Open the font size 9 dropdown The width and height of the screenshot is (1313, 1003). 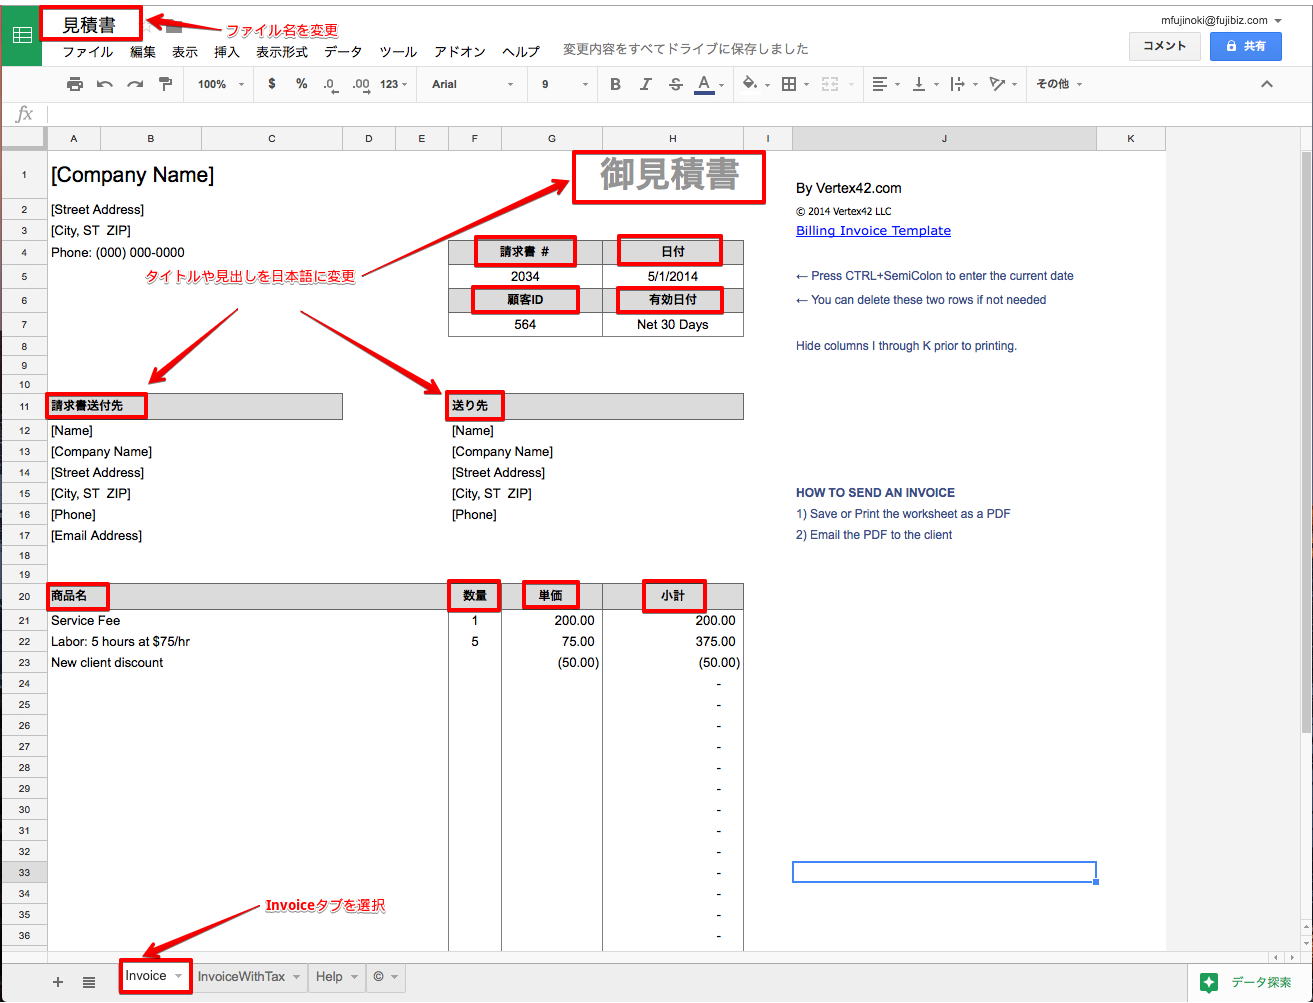564,85
